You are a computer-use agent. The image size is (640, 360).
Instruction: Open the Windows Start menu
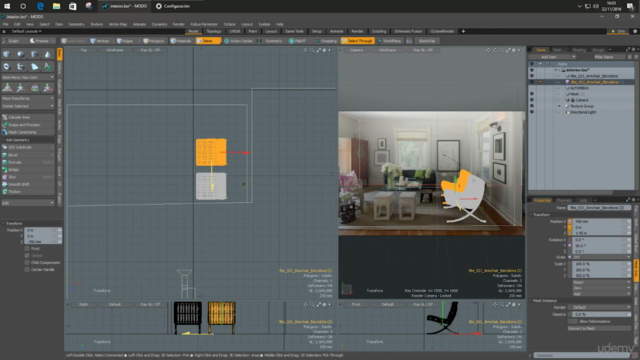tap(7, 6)
